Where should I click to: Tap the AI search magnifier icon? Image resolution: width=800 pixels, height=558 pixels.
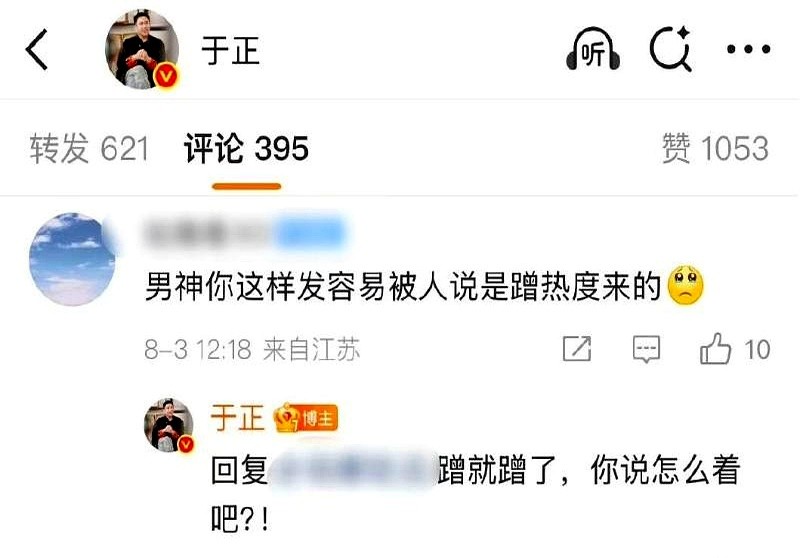(x=671, y=48)
